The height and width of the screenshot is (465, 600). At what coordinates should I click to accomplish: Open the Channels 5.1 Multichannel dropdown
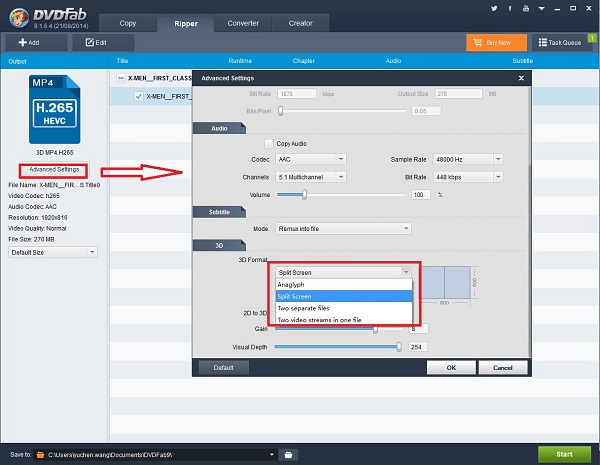[311, 177]
